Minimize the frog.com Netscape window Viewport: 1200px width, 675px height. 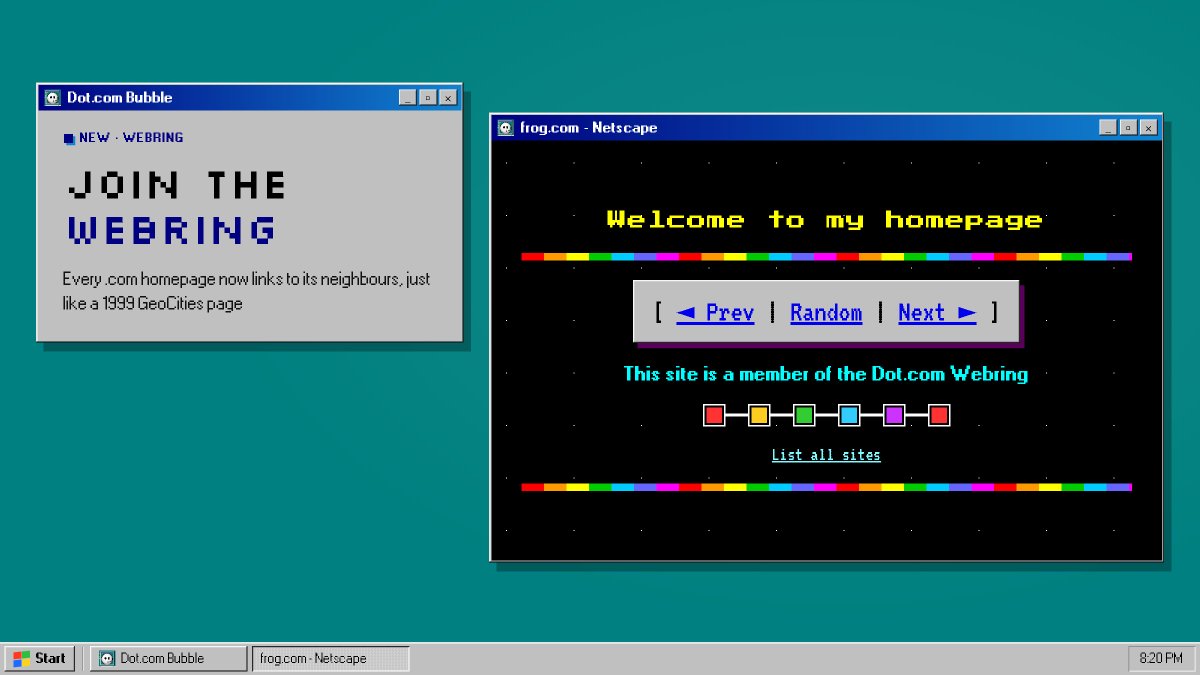pyautogui.click(x=1108, y=128)
